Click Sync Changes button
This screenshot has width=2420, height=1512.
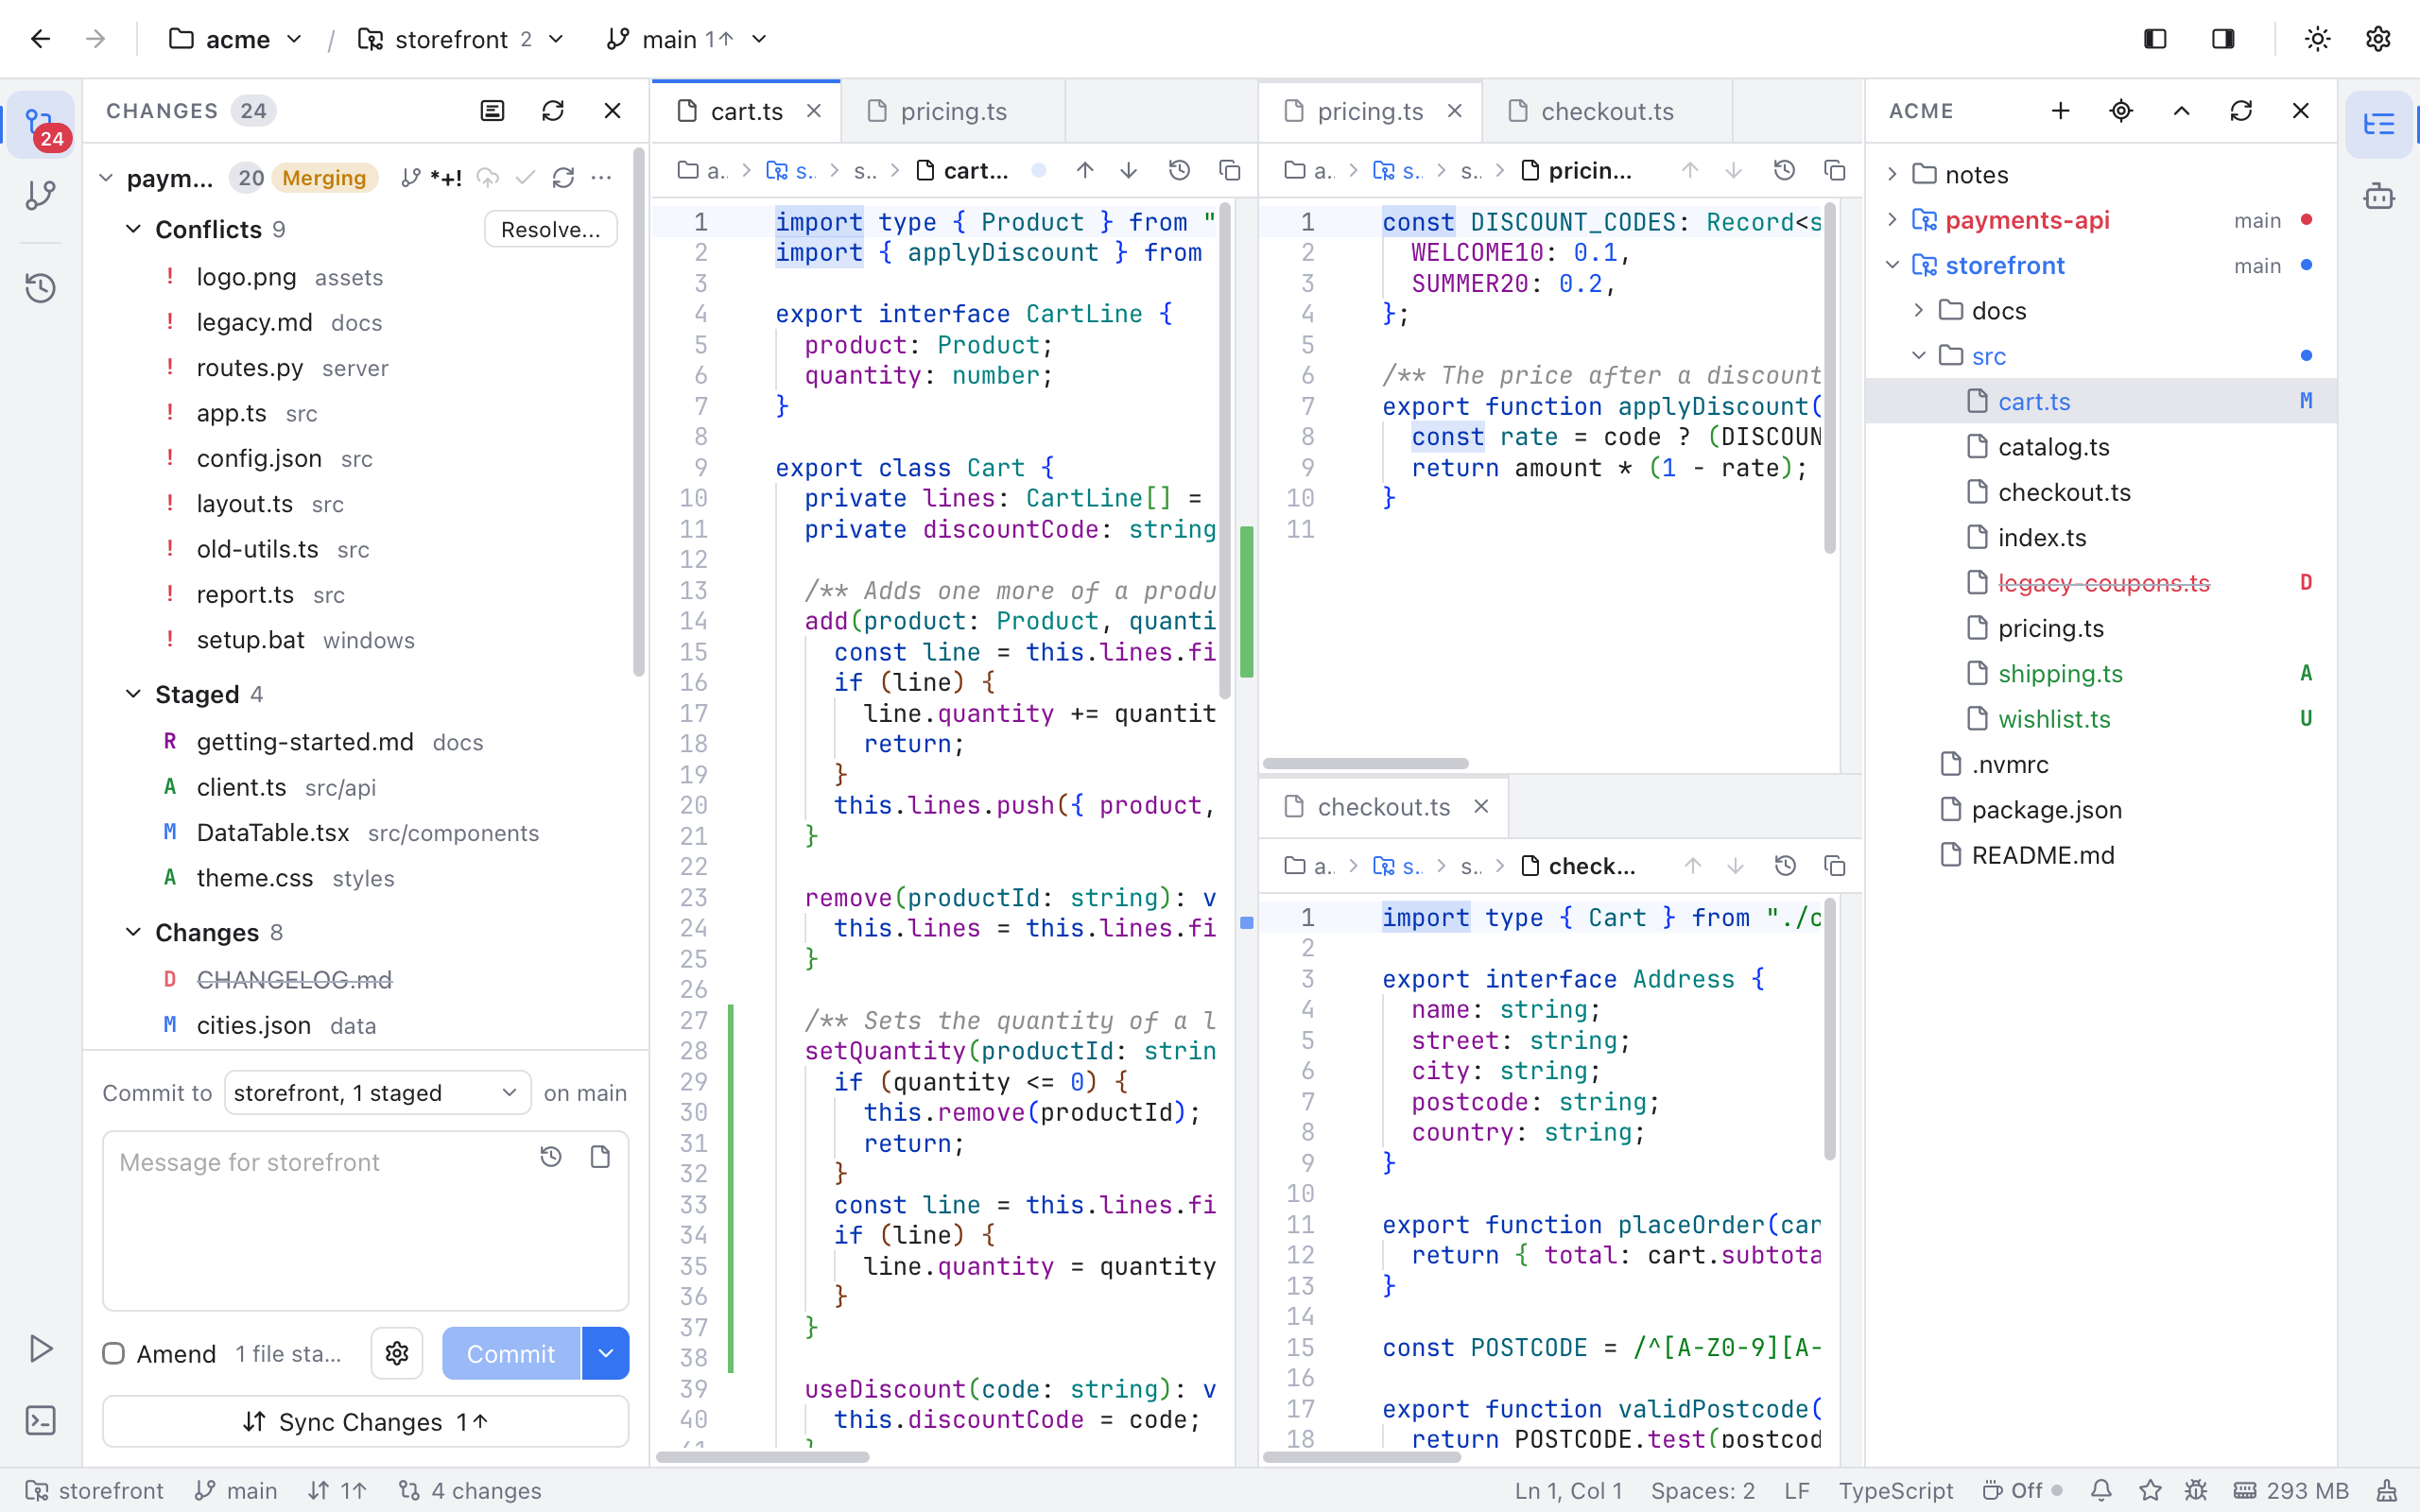(x=366, y=1421)
